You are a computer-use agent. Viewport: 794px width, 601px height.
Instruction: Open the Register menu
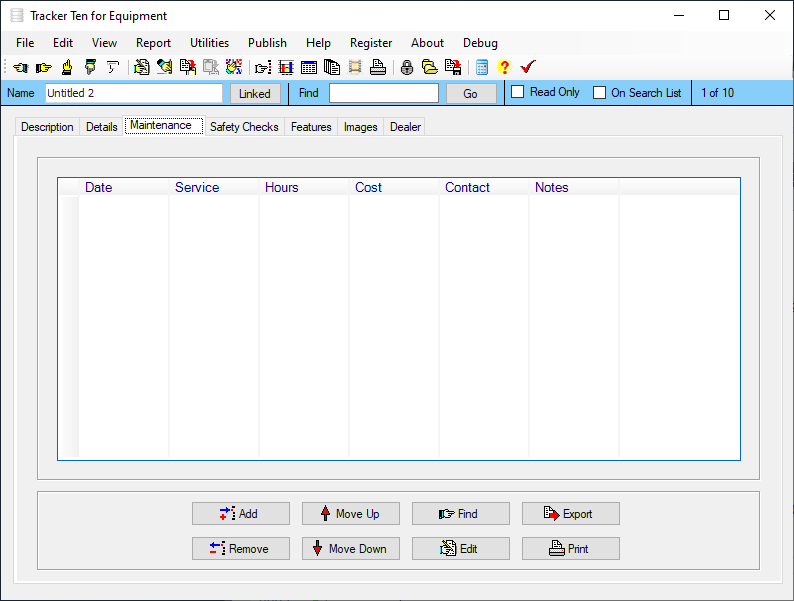371,43
